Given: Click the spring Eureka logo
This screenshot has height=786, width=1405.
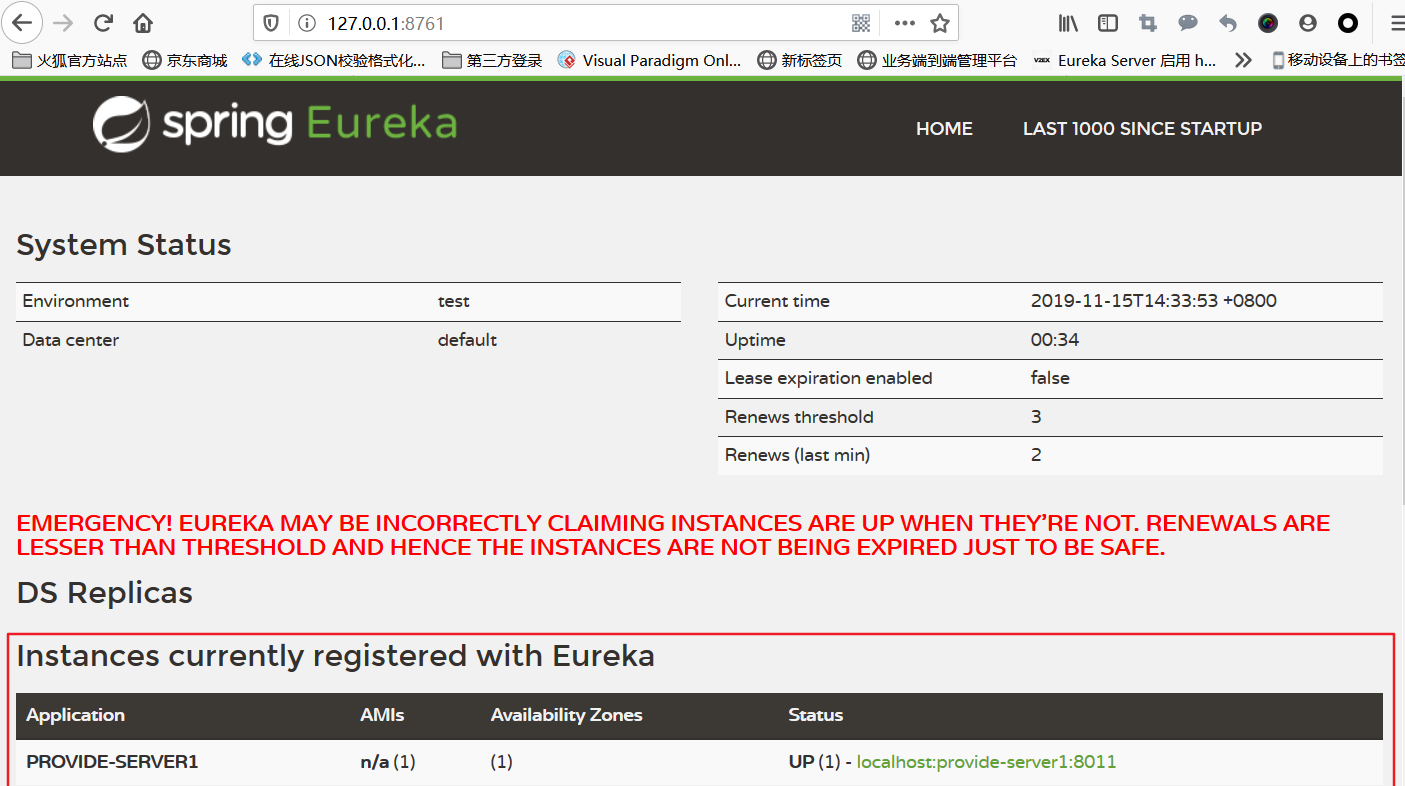Looking at the screenshot, I should pos(275,124).
